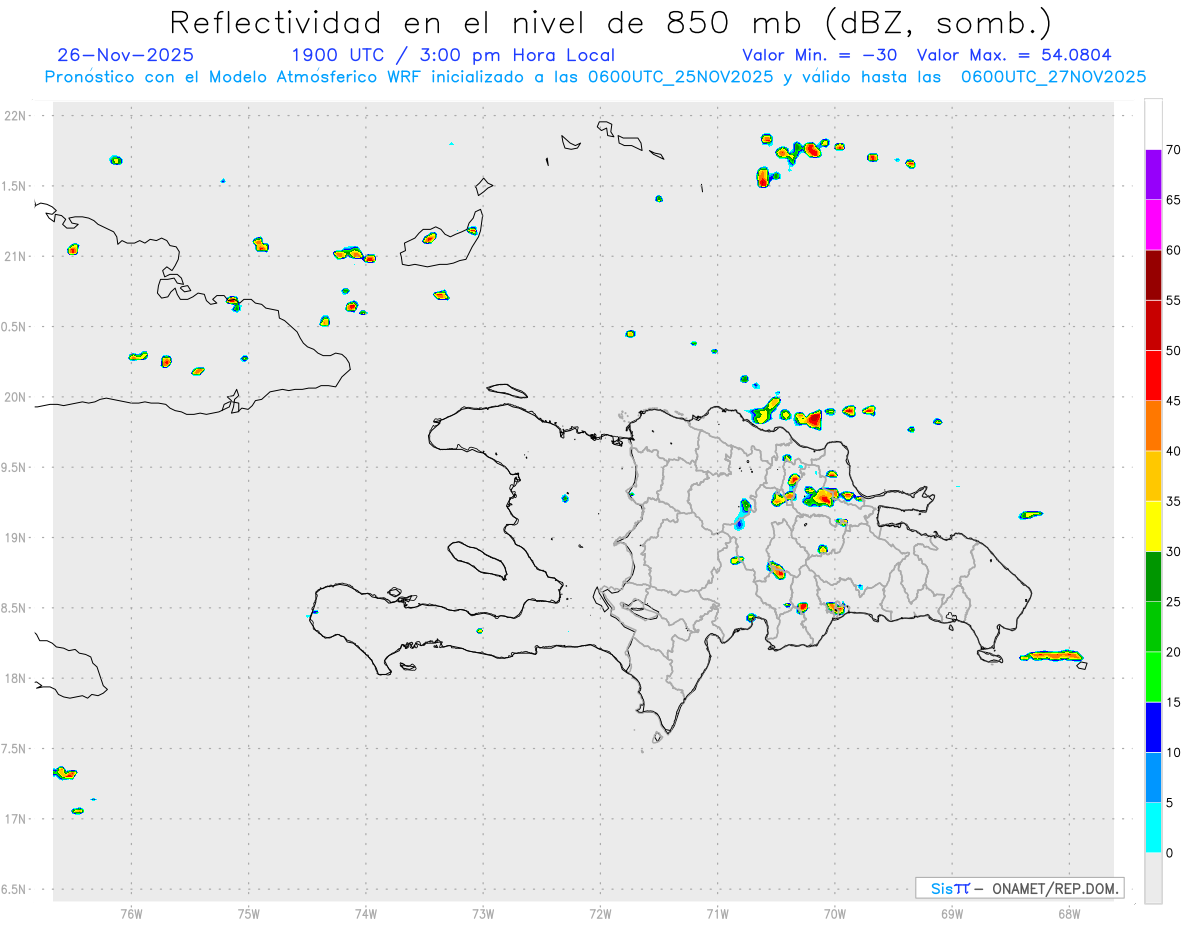The height and width of the screenshot is (927, 1200).
Task: Click the 'Valor Min. = -30' text
Action: [x=821, y=55]
